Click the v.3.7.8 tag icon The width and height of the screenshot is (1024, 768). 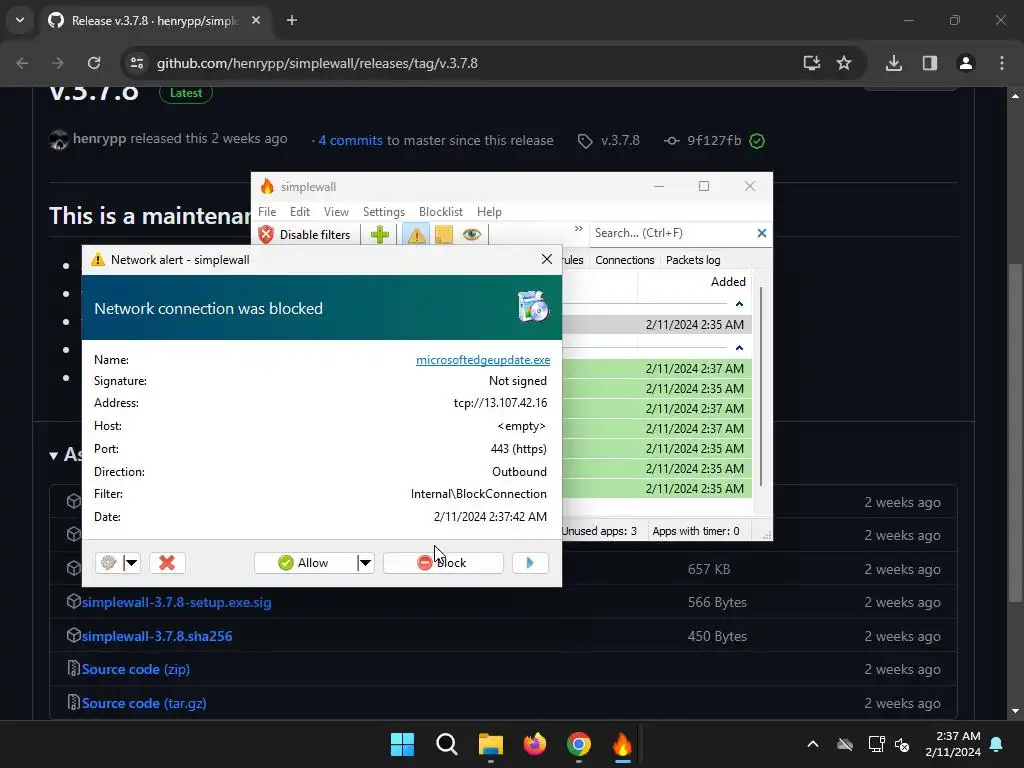585,141
